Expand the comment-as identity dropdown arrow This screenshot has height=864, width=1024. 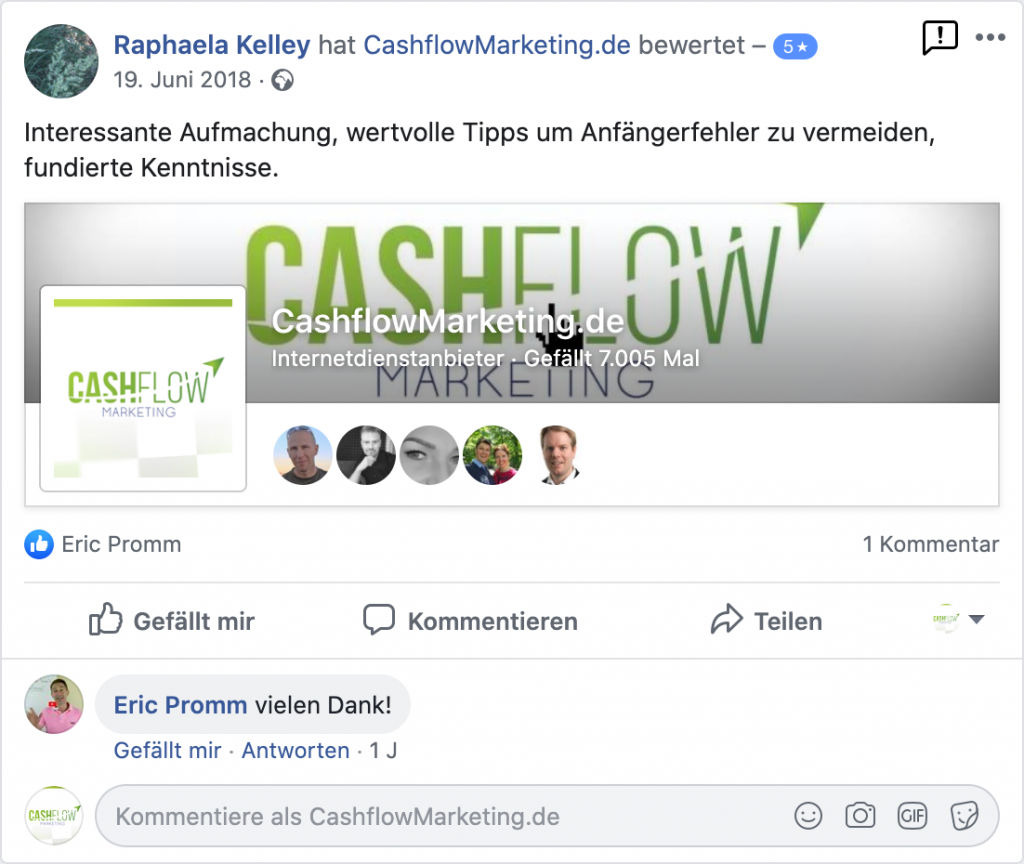point(976,619)
